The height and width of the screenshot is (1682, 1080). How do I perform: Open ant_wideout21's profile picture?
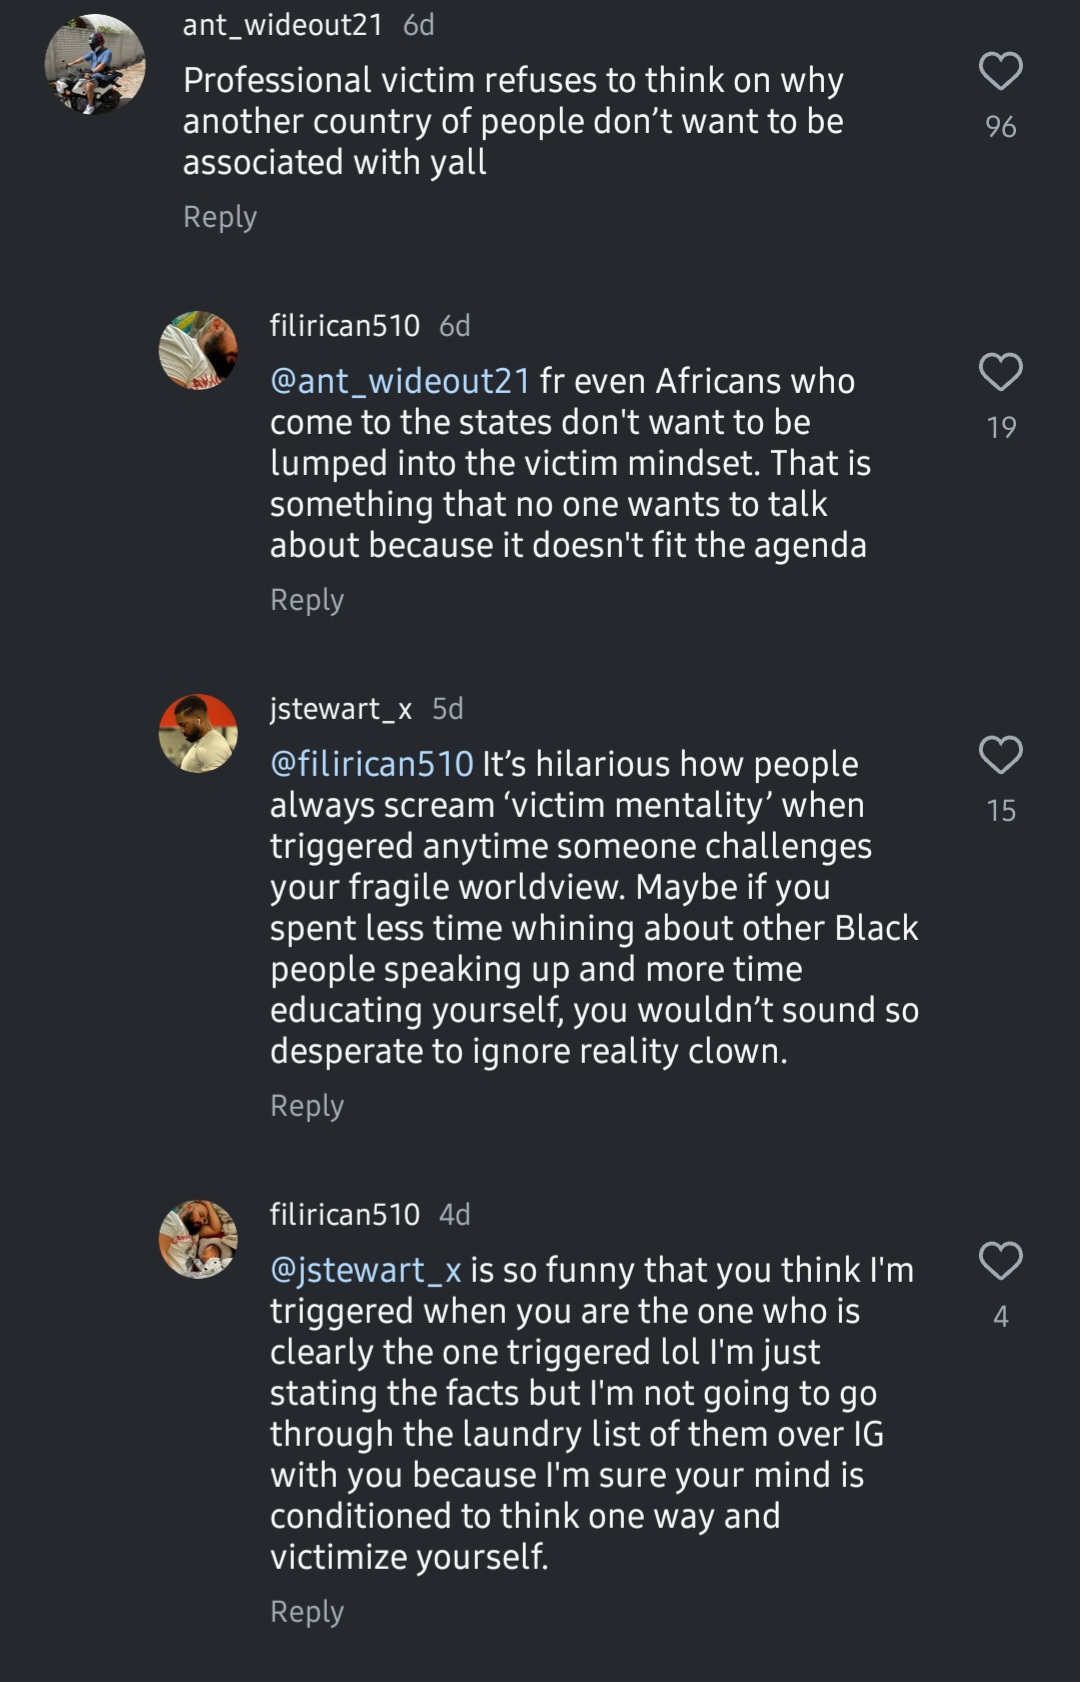(x=95, y=64)
